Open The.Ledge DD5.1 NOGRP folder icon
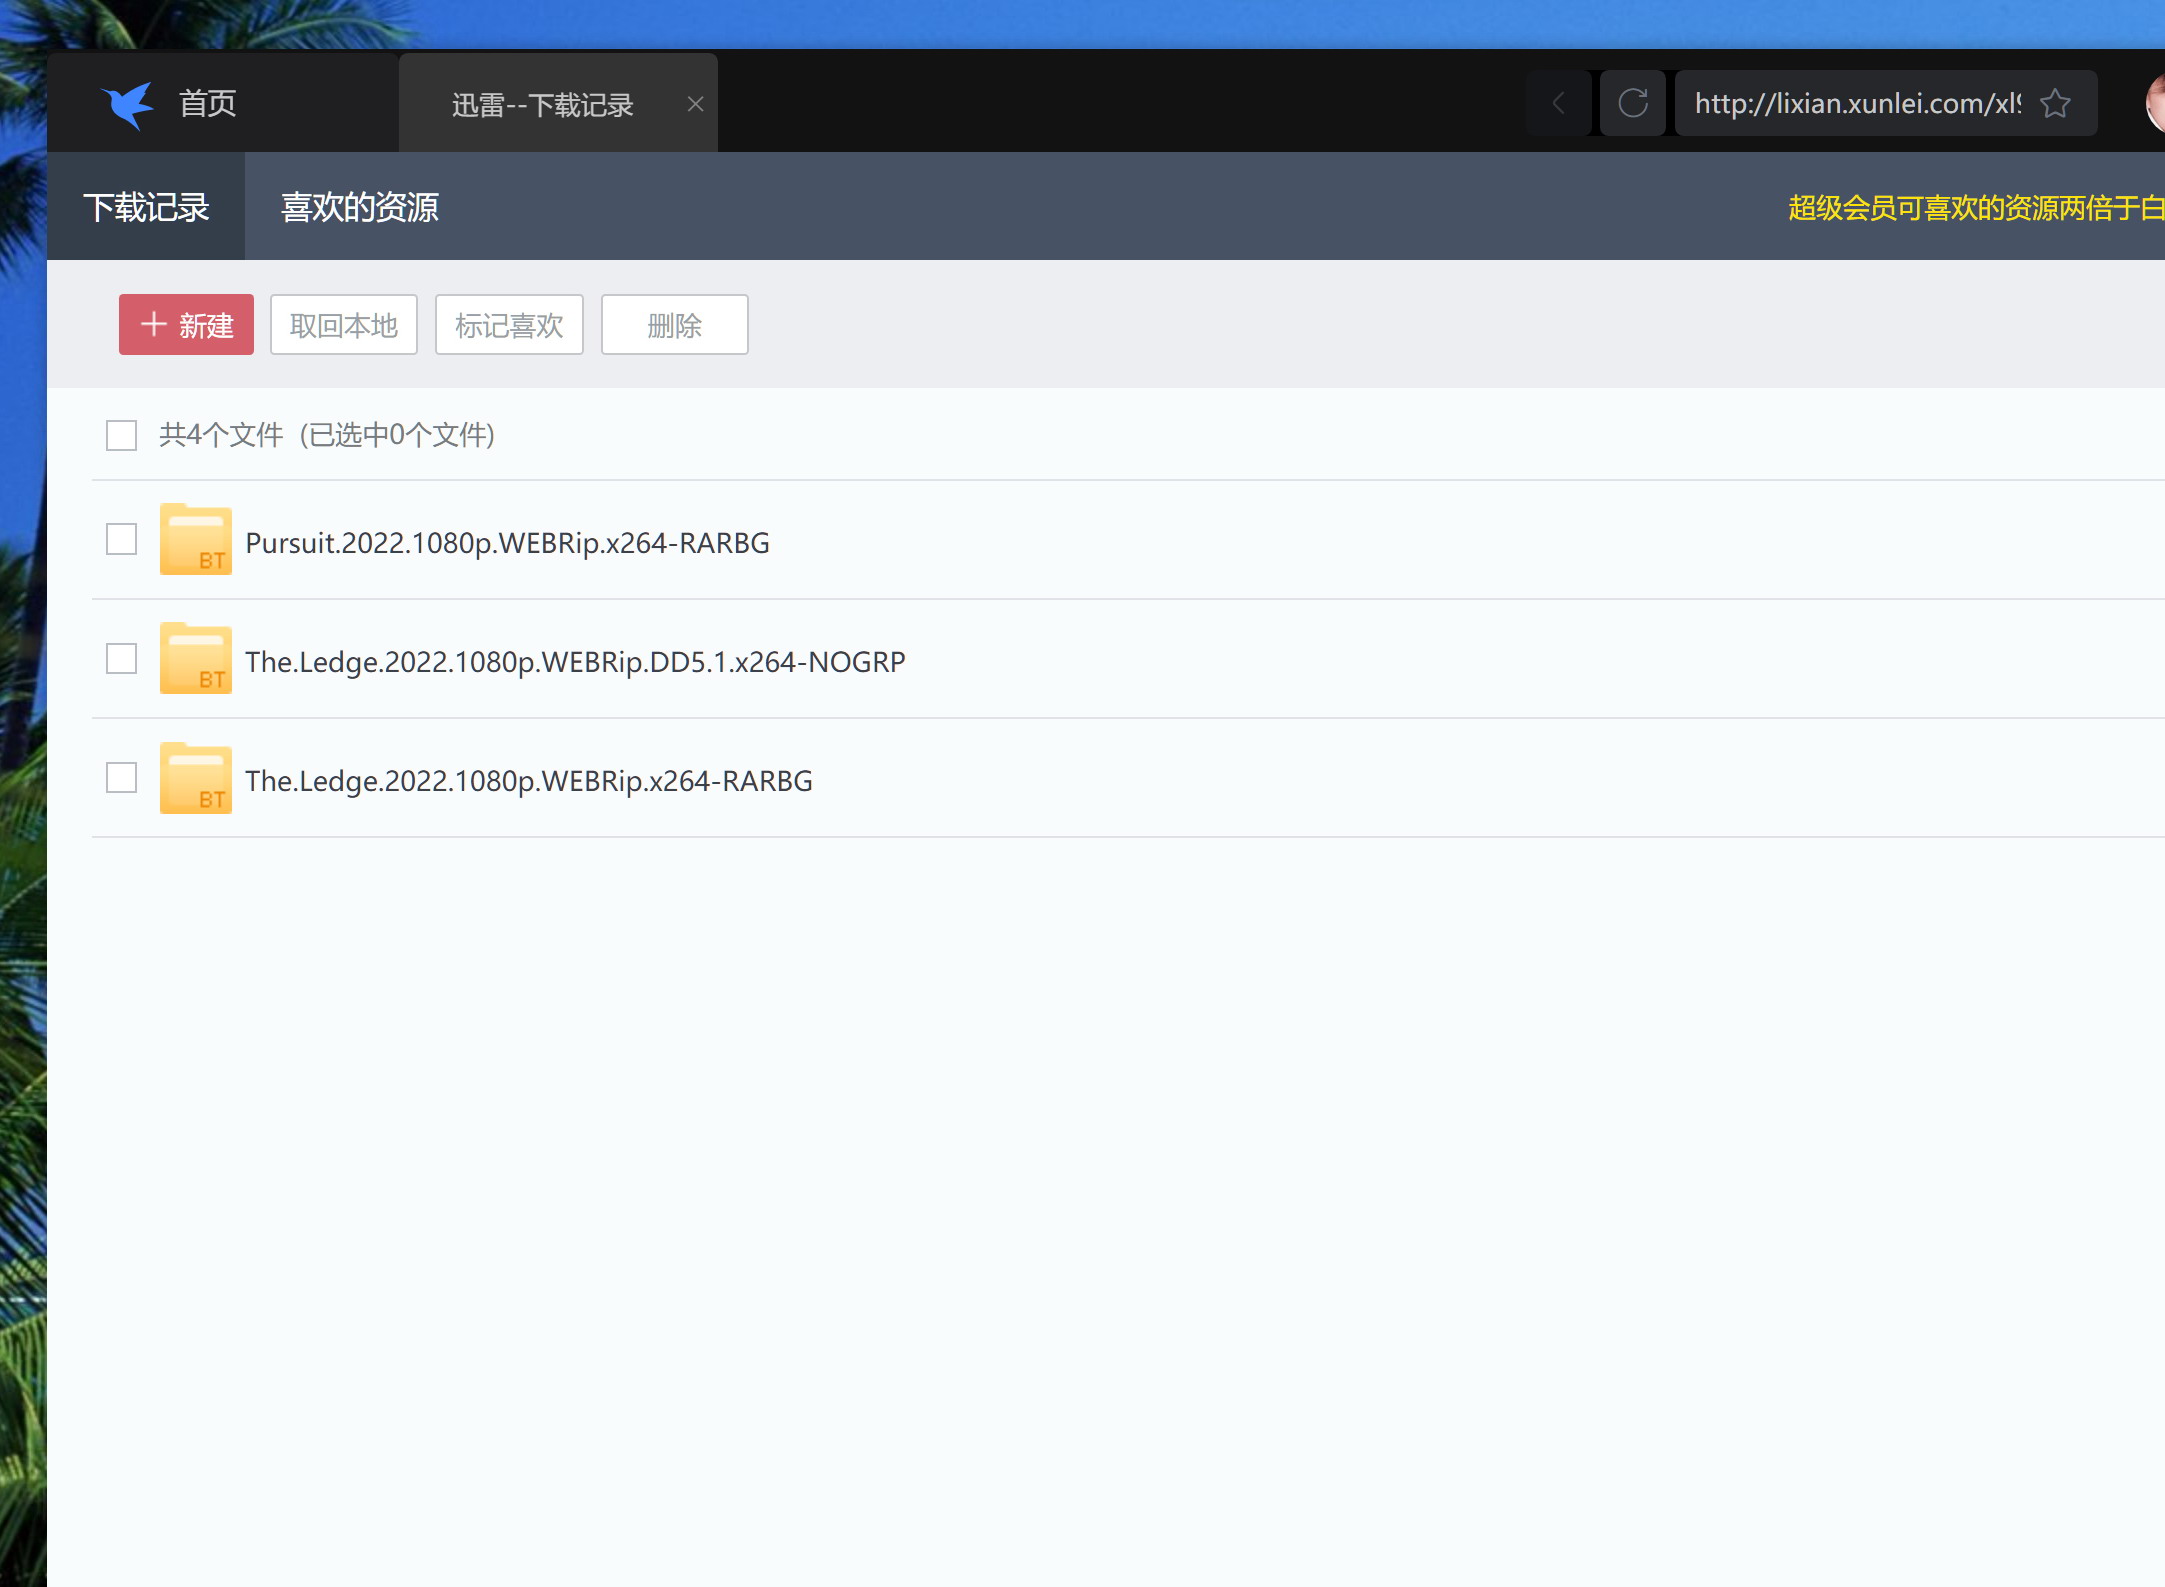 click(x=196, y=660)
